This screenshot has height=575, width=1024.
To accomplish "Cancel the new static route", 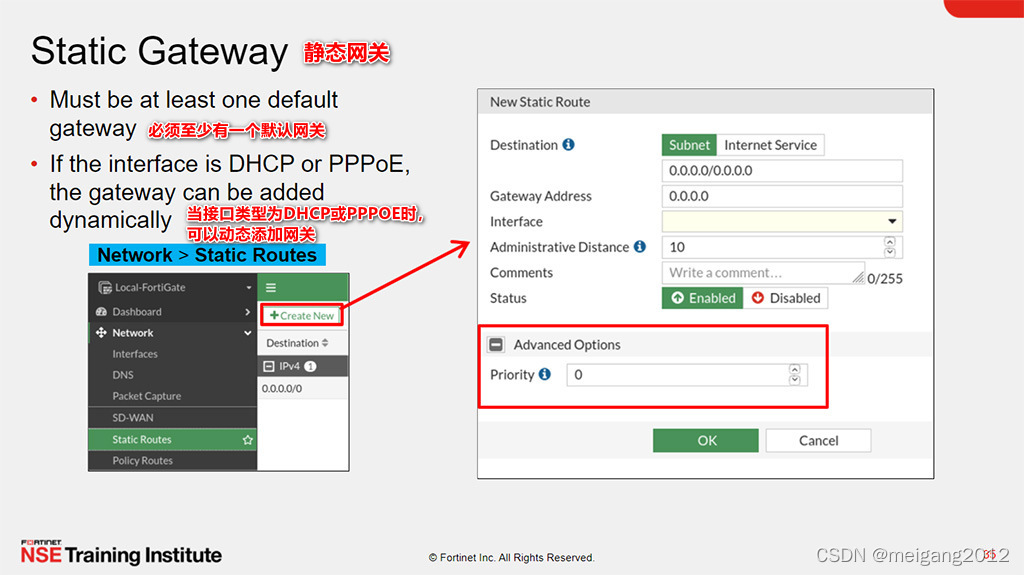I will click(818, 440).
